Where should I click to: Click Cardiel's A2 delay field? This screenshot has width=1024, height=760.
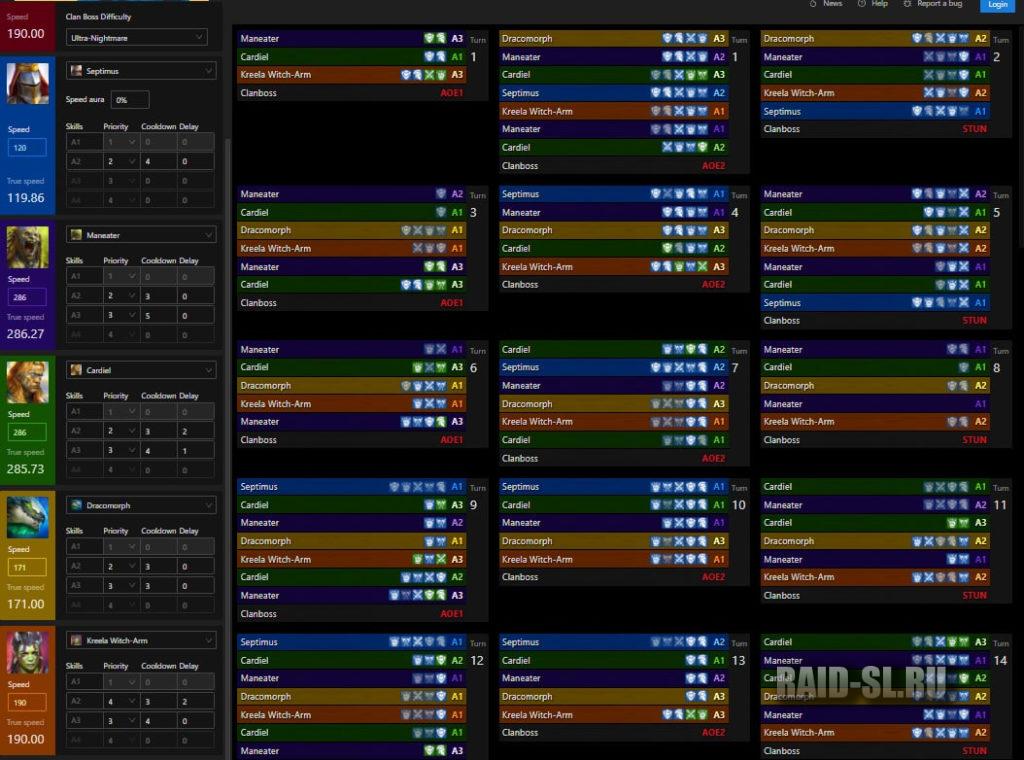(196, 432)
